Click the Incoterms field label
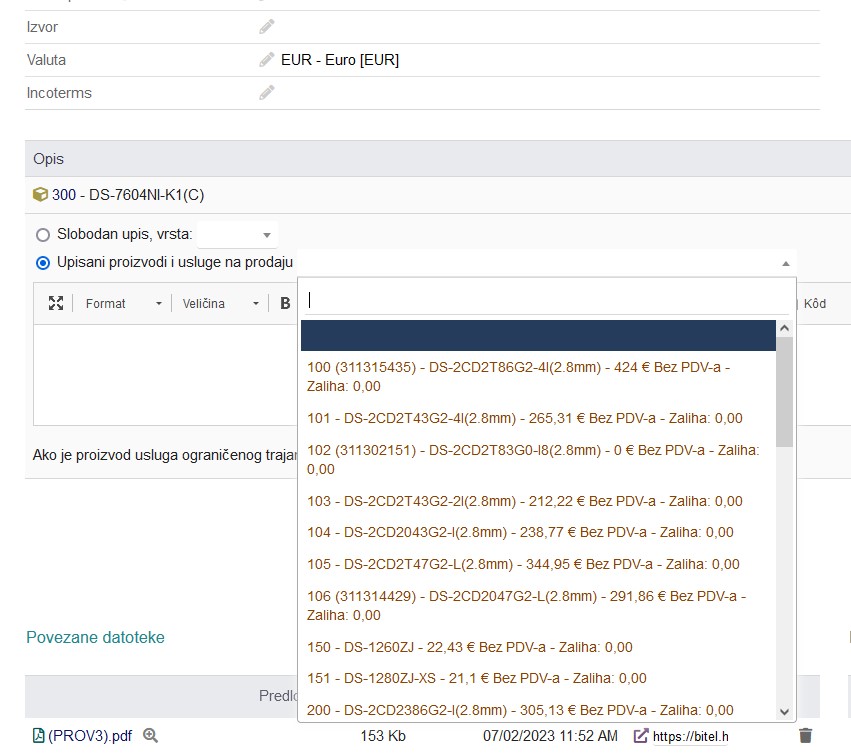Image resolution: width=851 pixels, height=754 pixels. coord(59,93)
